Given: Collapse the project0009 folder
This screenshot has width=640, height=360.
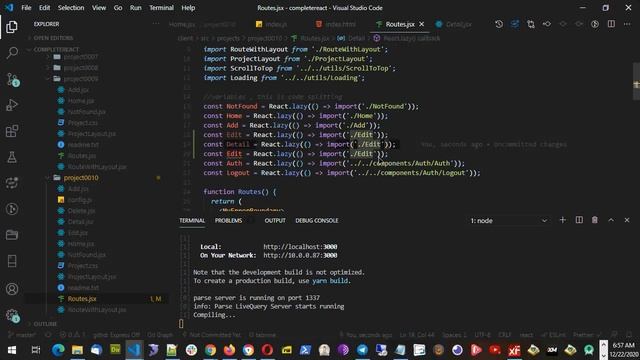Looking at the screenshot, I should pyautogui.click(x=80, y=79).
